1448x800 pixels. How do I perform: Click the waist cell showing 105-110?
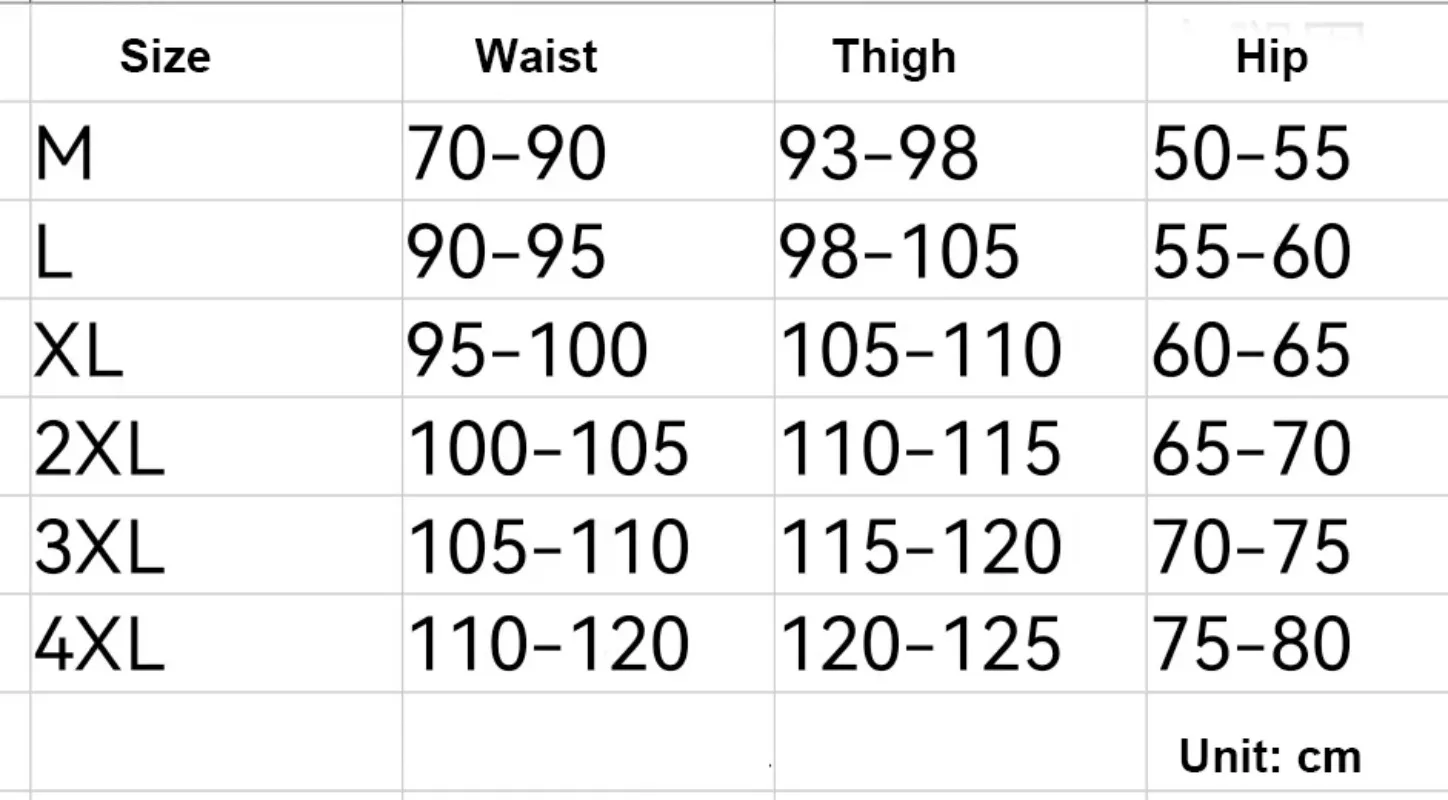588,544
